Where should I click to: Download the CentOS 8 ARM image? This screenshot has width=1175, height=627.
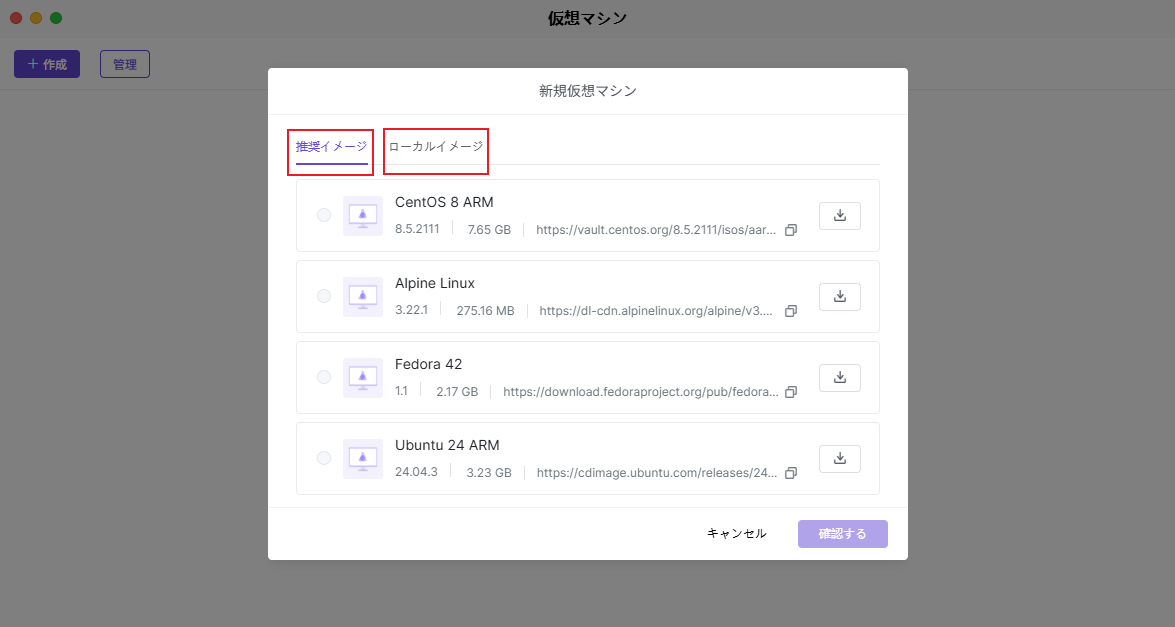[x=839, y=215]
